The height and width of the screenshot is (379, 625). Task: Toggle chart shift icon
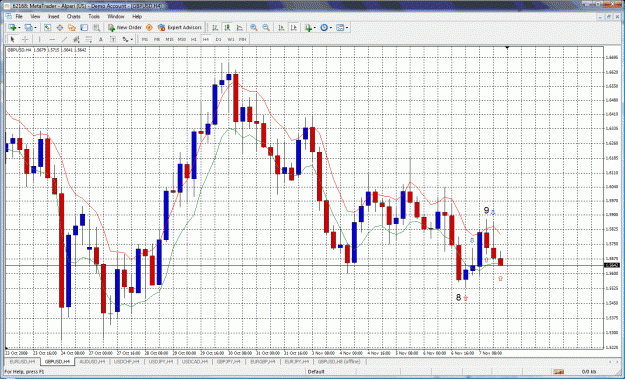[x=294, y=27]
